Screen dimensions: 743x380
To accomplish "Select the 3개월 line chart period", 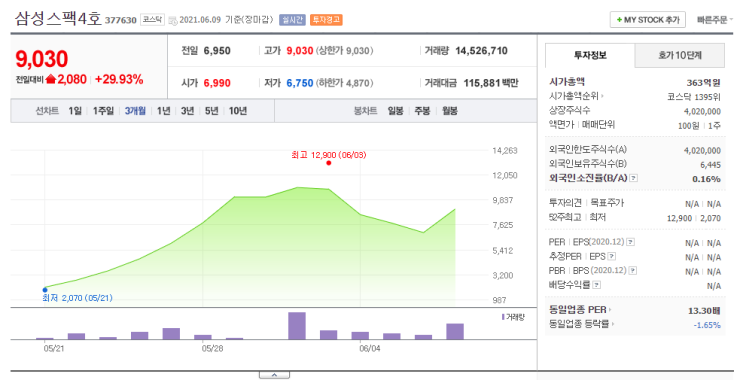I will click(135, 111).
